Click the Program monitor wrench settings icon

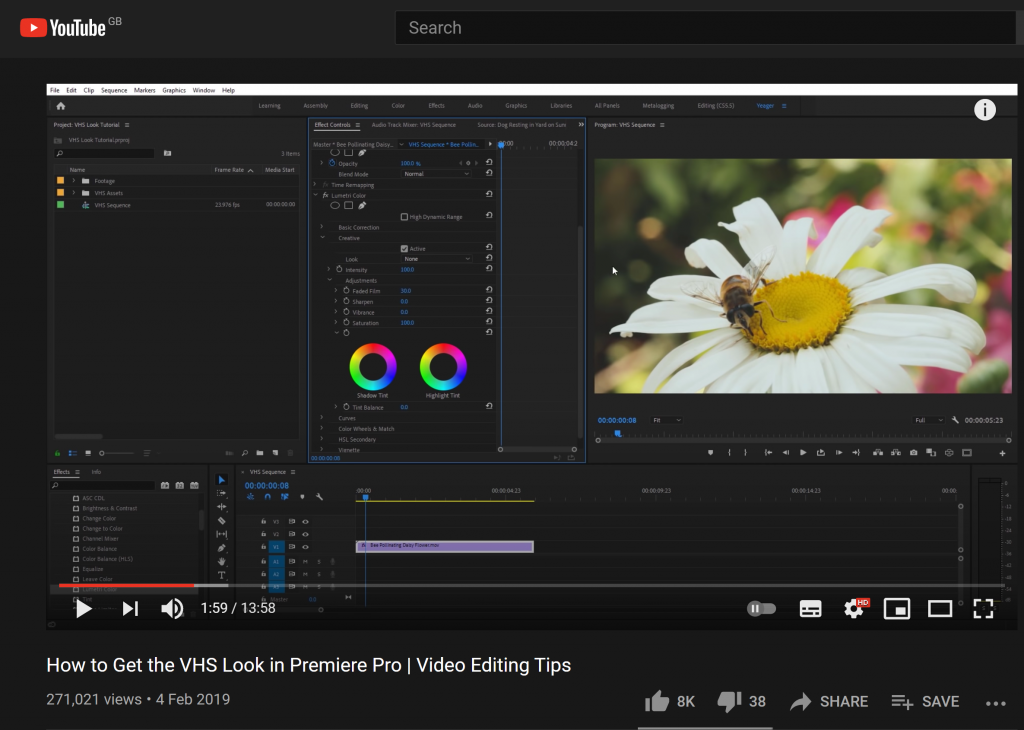(x=955, y=420)
